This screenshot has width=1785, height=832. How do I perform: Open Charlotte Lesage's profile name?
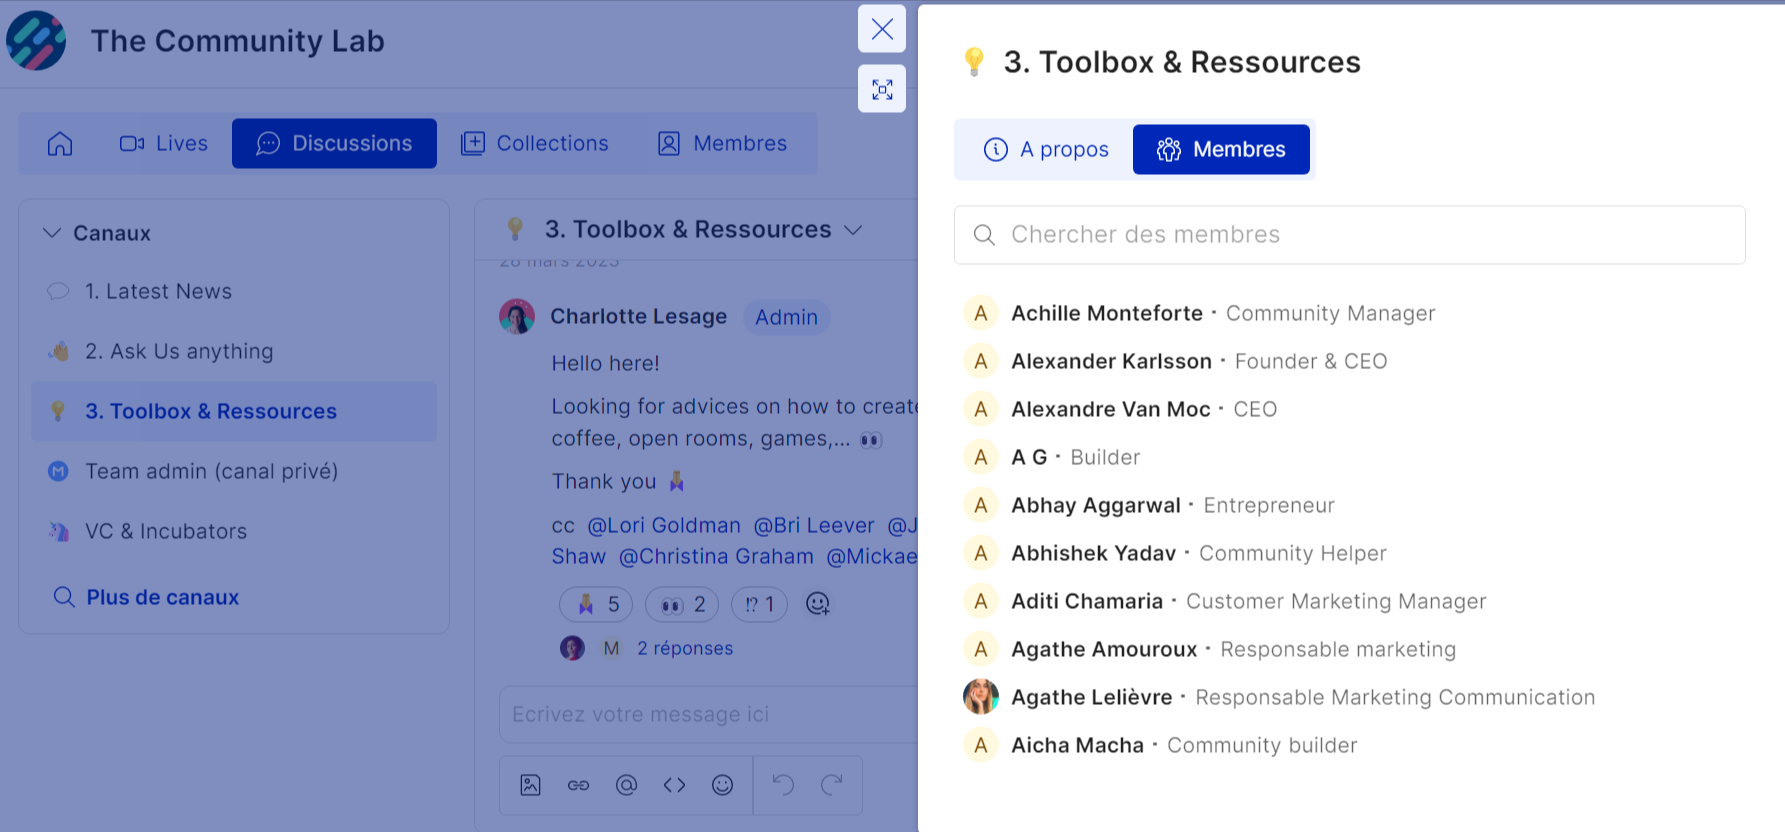(x=638, y=317)
